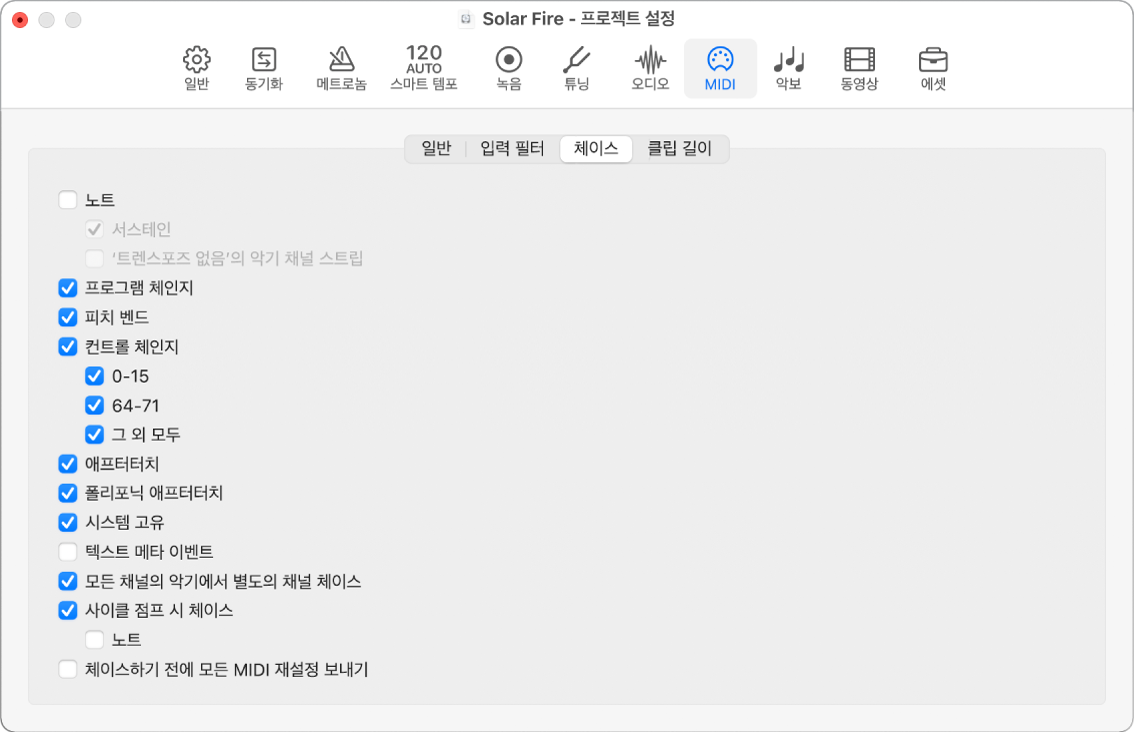Open the 에셋 assets briefcase icon

(x=933, y=68)
